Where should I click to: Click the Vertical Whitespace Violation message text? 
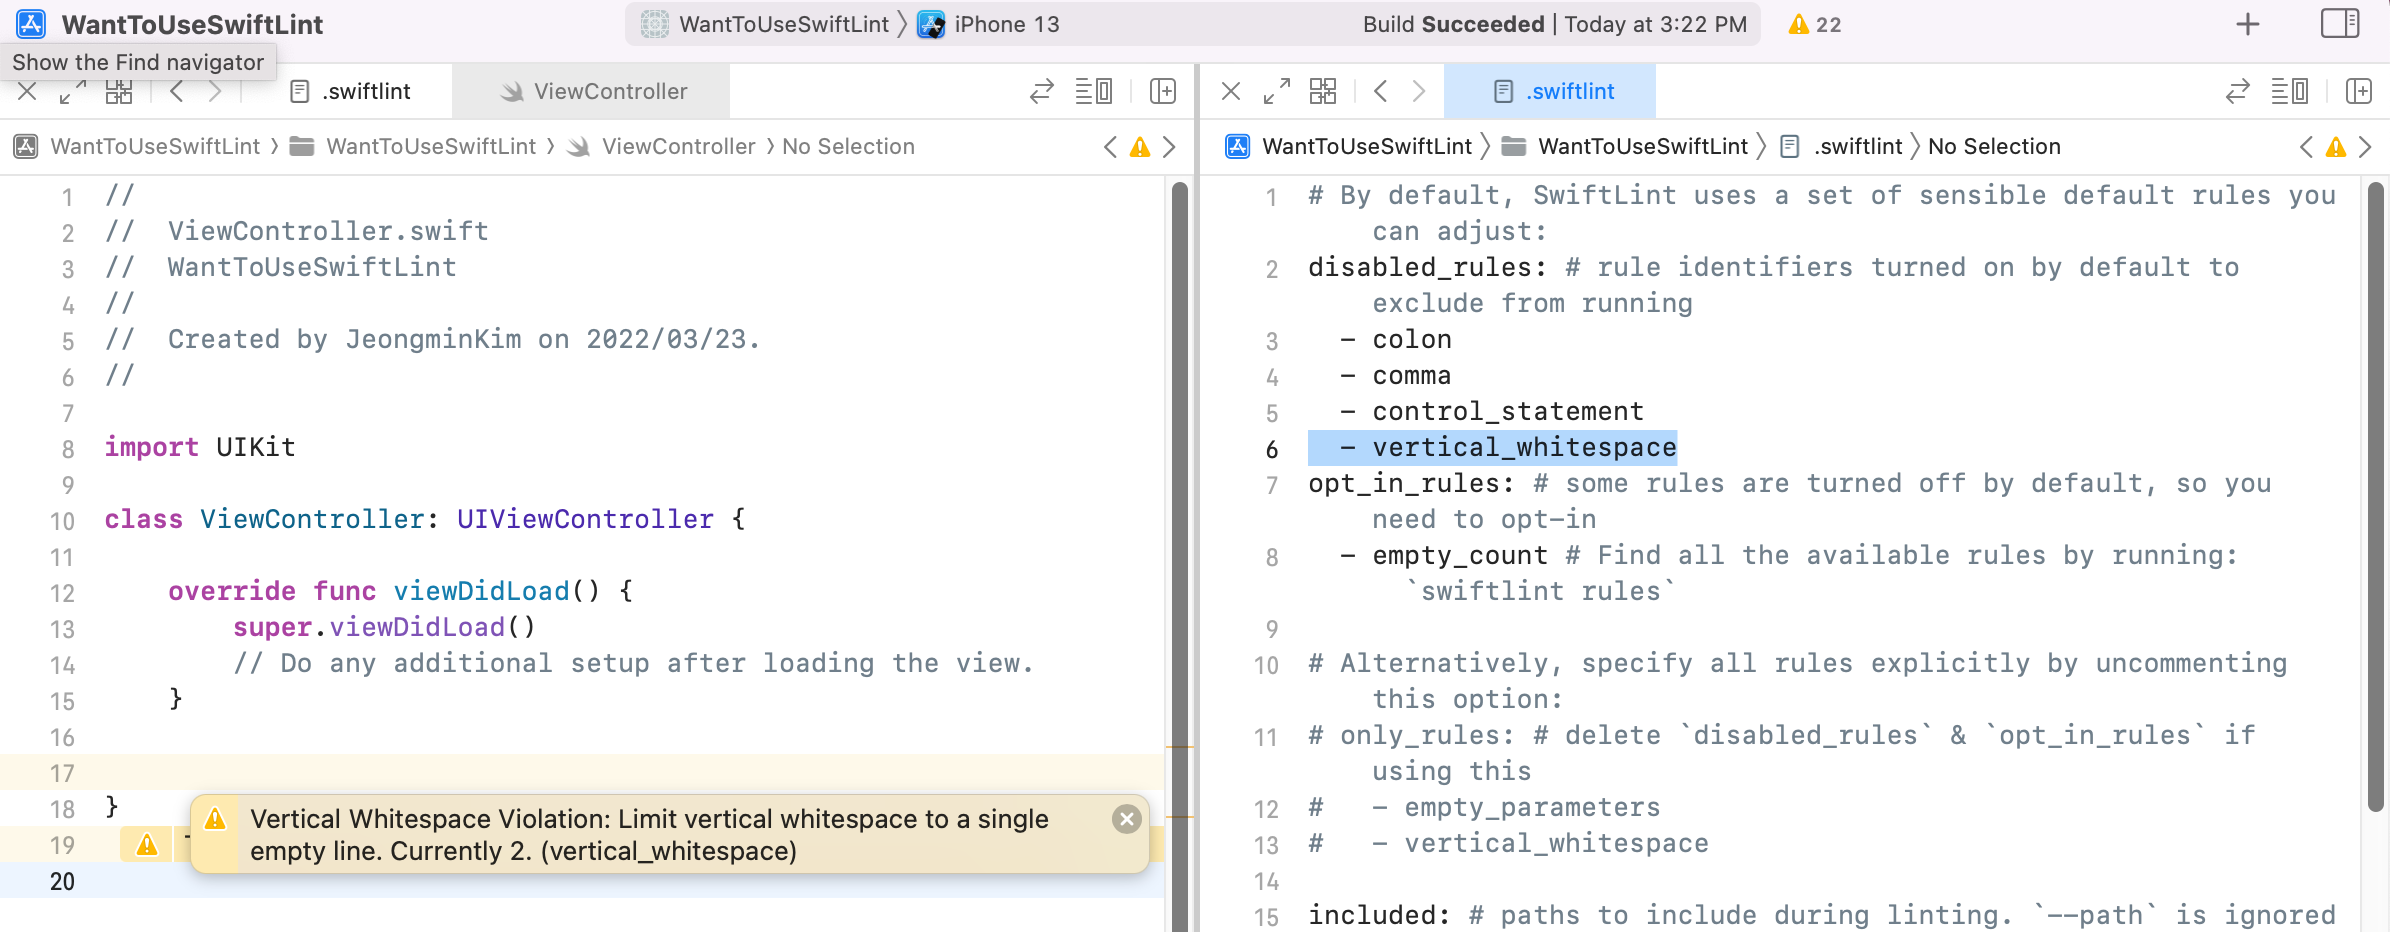pos(649,835)
